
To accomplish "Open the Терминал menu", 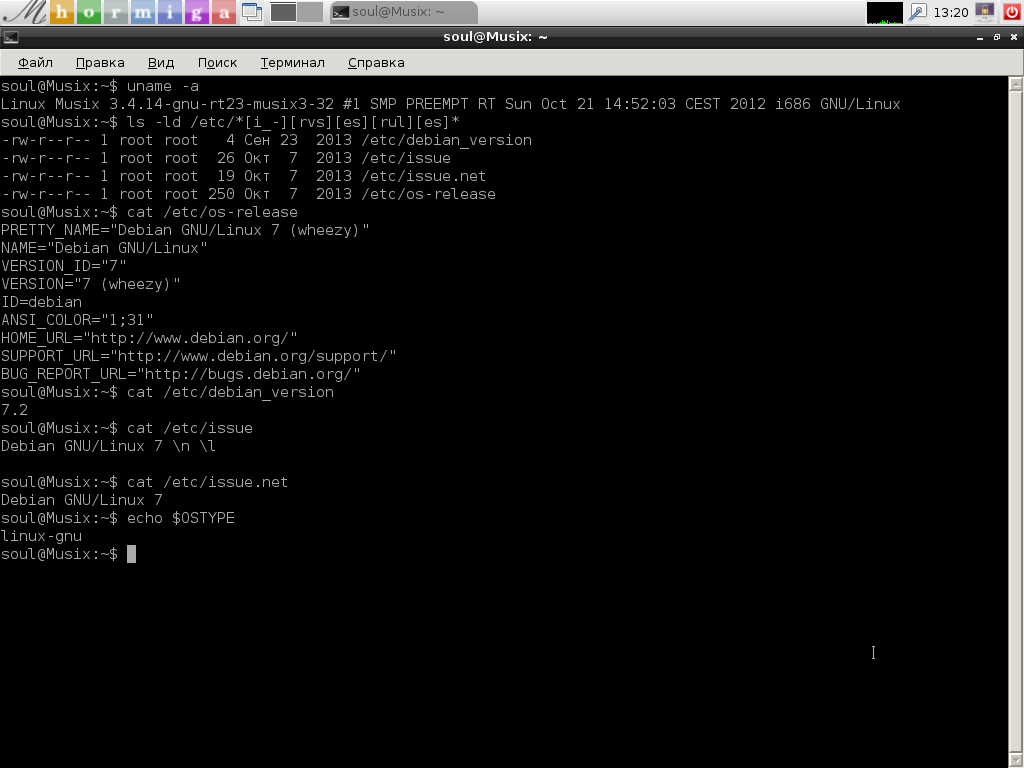I will click(x=293, y=63).
